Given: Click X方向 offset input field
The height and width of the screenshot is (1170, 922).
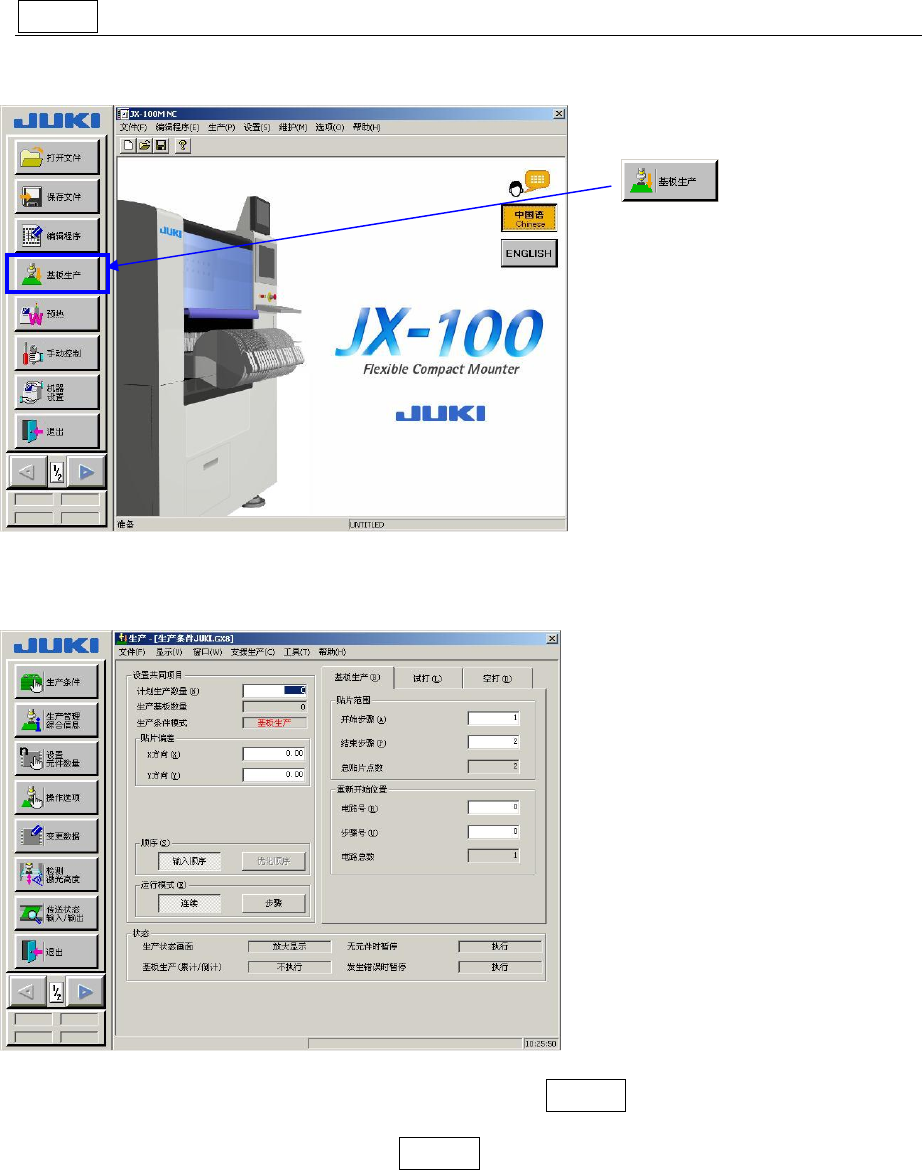Looking at the screenshot, I should point(275,754).
